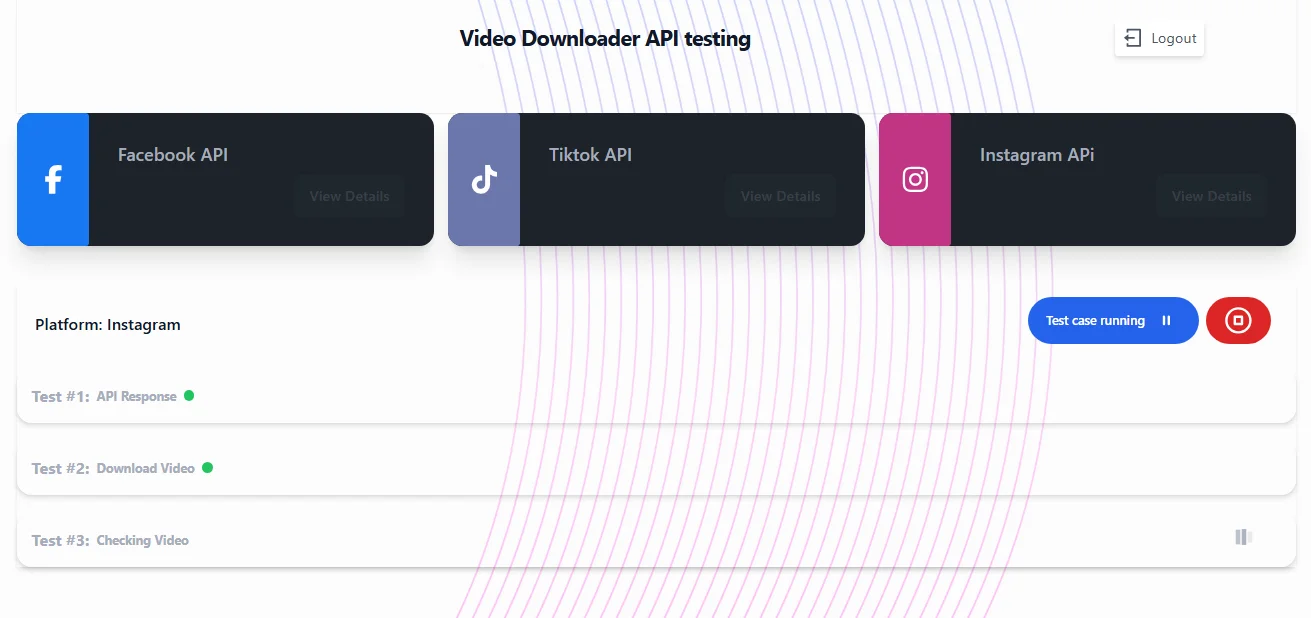Viewport: 1311px width, 618px height.
Task: Click the Platform: Instagram label
Action: click(108, 325)
